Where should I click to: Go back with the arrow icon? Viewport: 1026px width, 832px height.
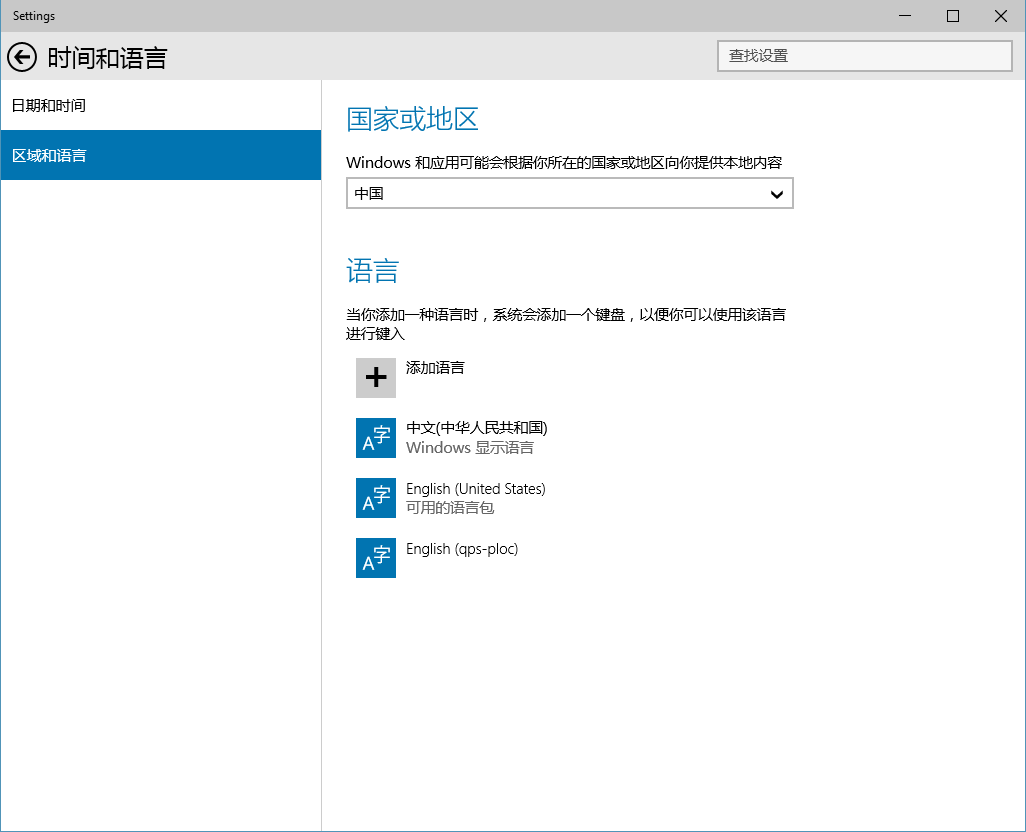click(22, 58)
